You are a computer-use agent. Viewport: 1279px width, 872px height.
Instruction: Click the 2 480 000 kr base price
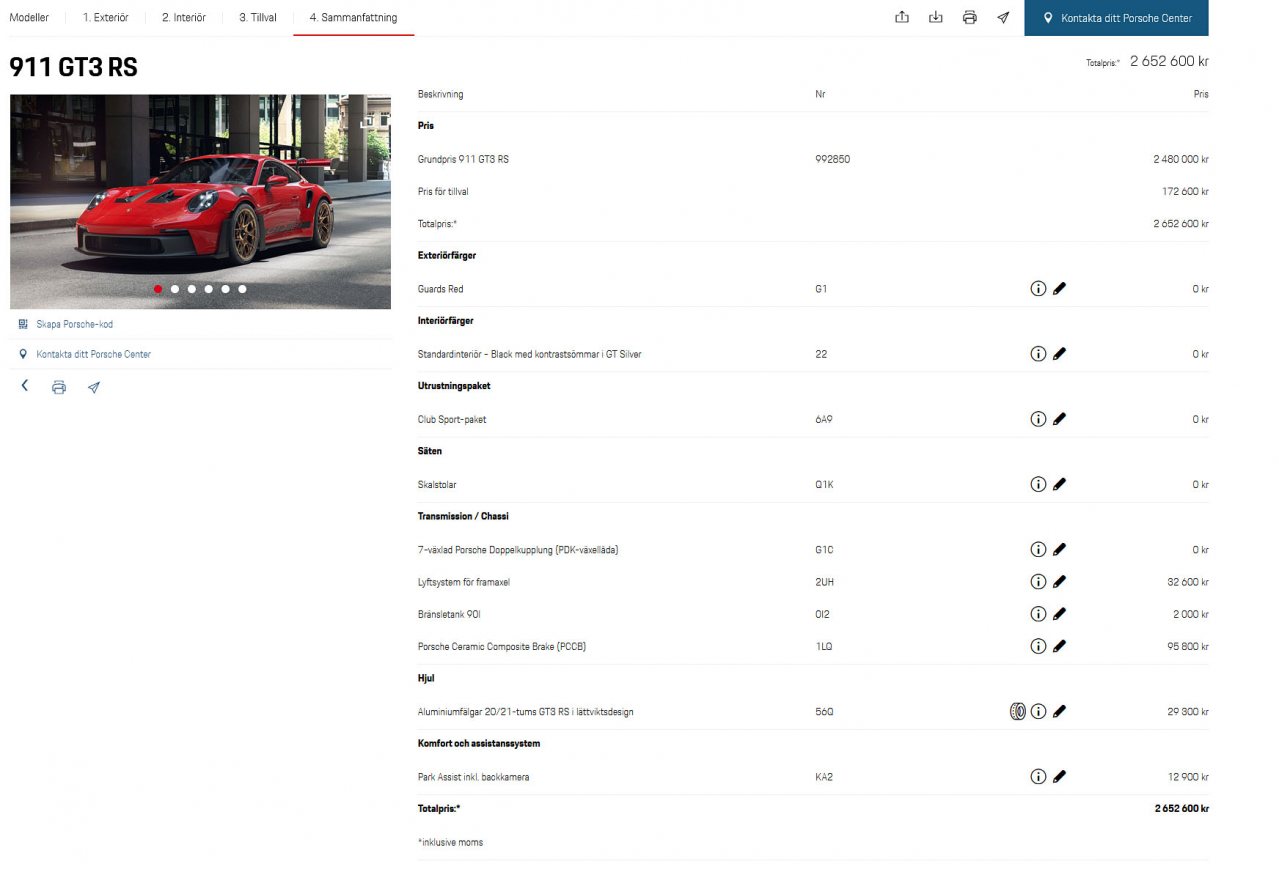pyautogui.click(x=1180, y=159)
